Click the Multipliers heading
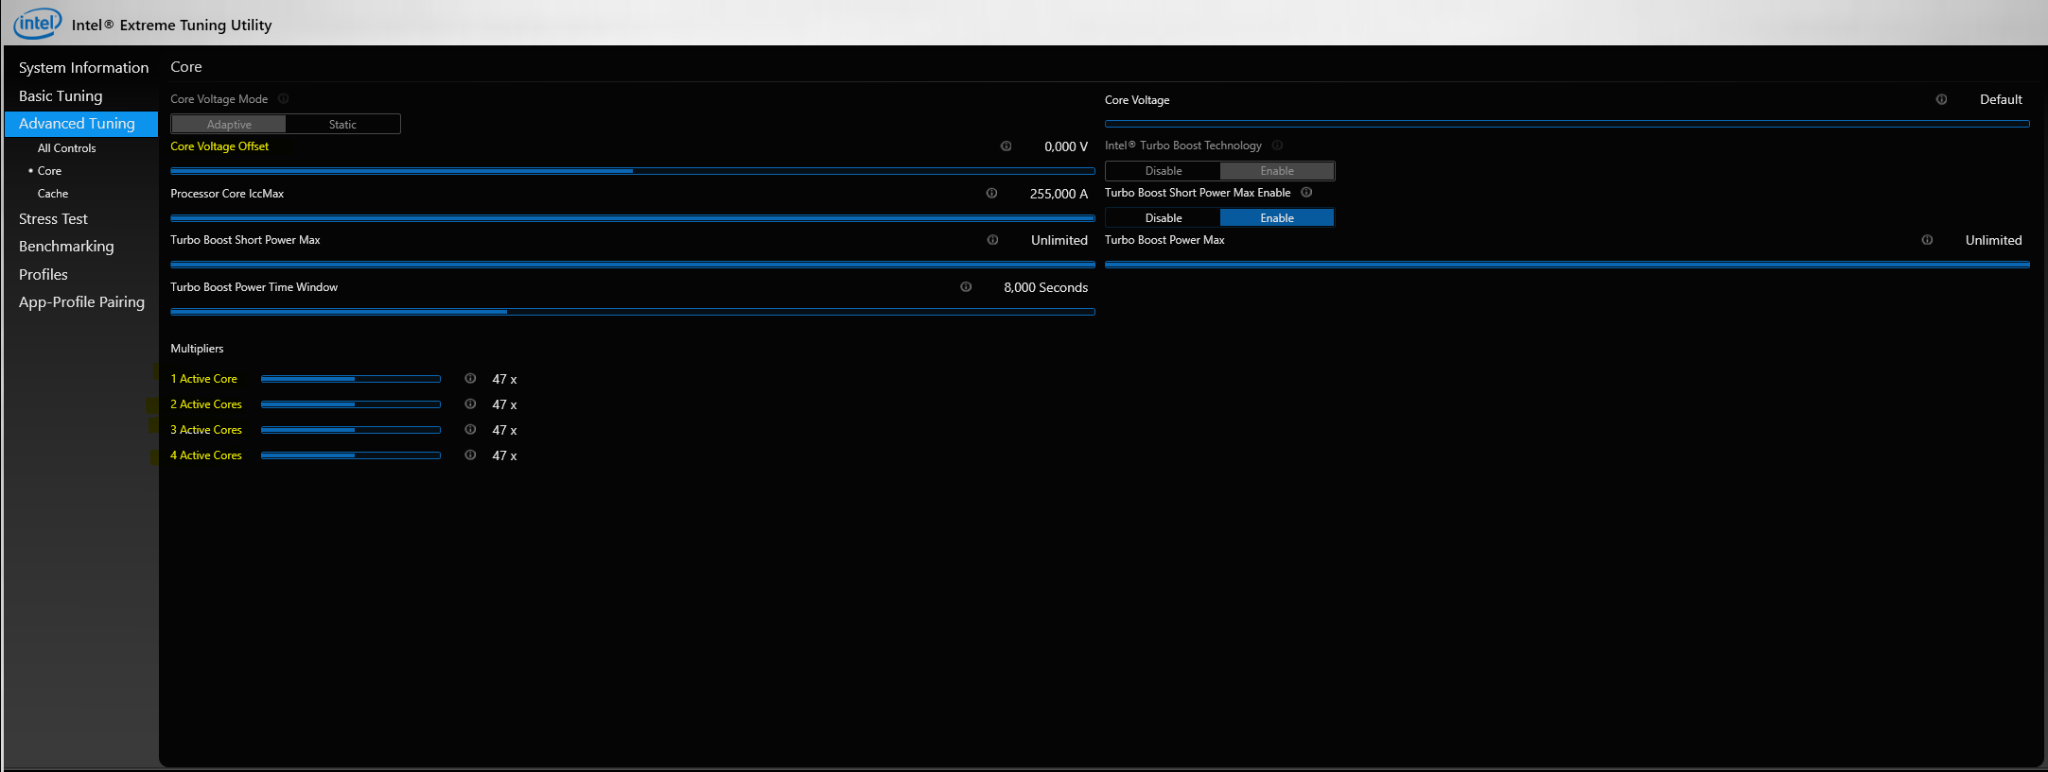2048x772 pixels. pos(197,349)
